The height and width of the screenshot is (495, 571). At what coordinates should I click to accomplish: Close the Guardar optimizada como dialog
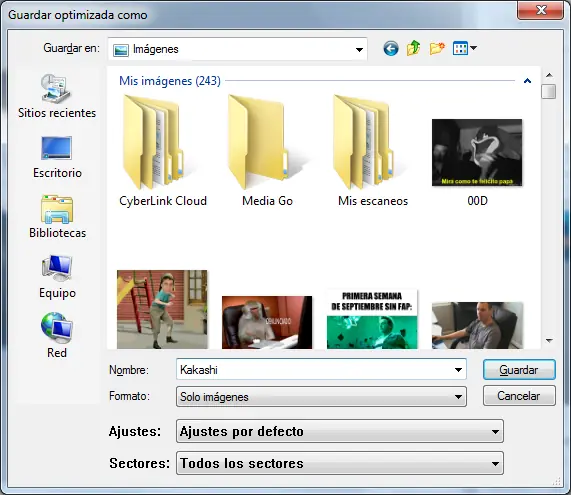[x=541, y=10]
